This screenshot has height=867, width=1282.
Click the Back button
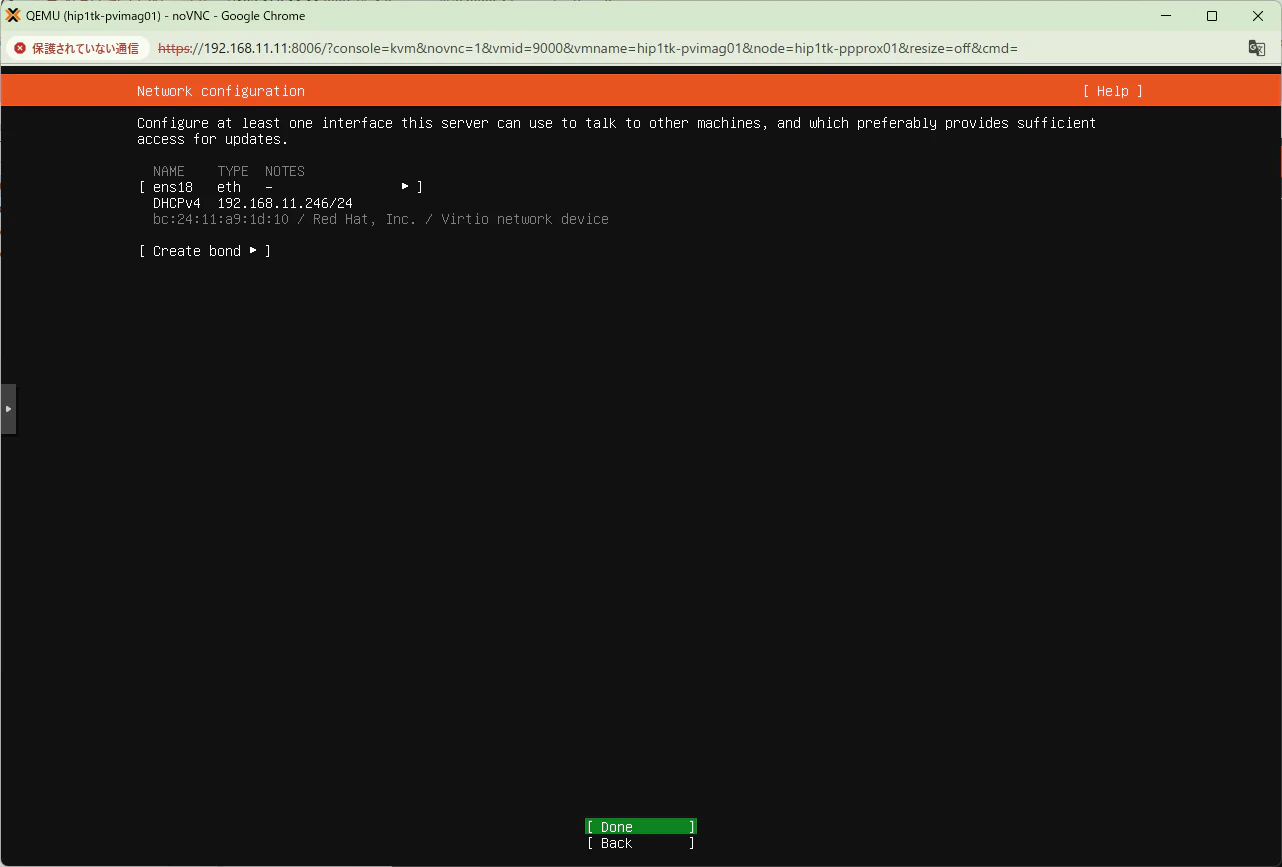pos(641,843)
